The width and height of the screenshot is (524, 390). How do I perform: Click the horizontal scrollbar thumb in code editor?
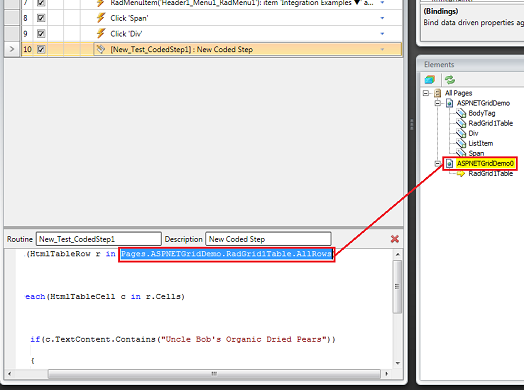[x=214, y=374]
